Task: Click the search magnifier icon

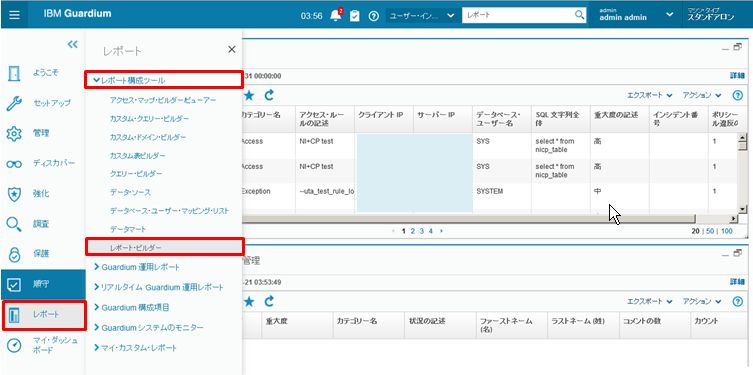Action: [580, 15]
